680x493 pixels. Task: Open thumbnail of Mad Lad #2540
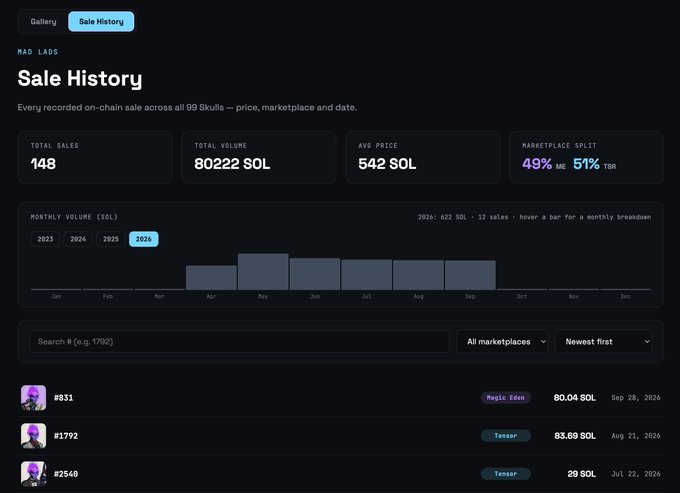(x=33, y=474)
